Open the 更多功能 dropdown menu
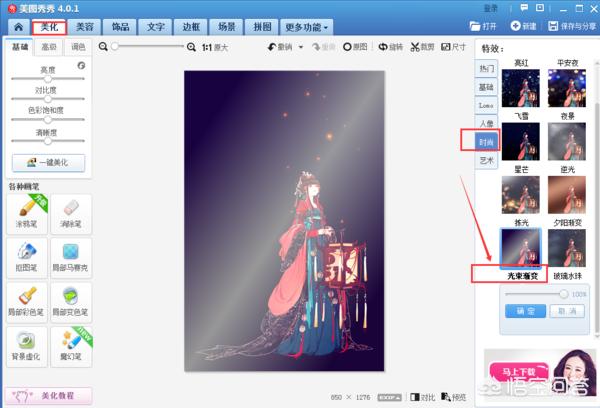 [306, 26]
